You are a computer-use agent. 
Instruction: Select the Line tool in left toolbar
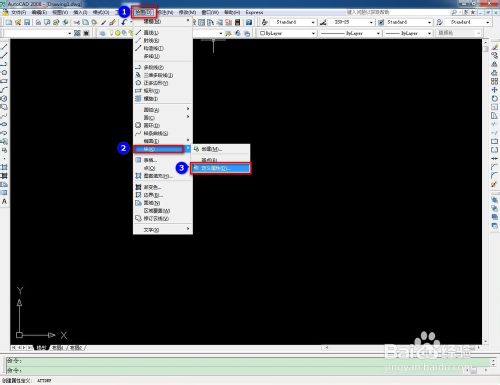click(x=4, y=47)
